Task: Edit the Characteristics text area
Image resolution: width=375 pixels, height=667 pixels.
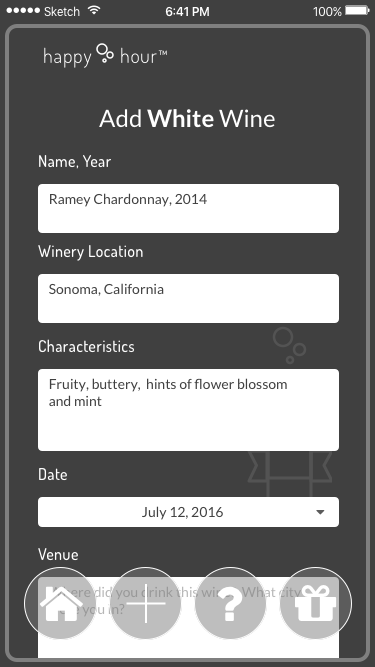Action: pyautogui.click(x=188, y=410)
